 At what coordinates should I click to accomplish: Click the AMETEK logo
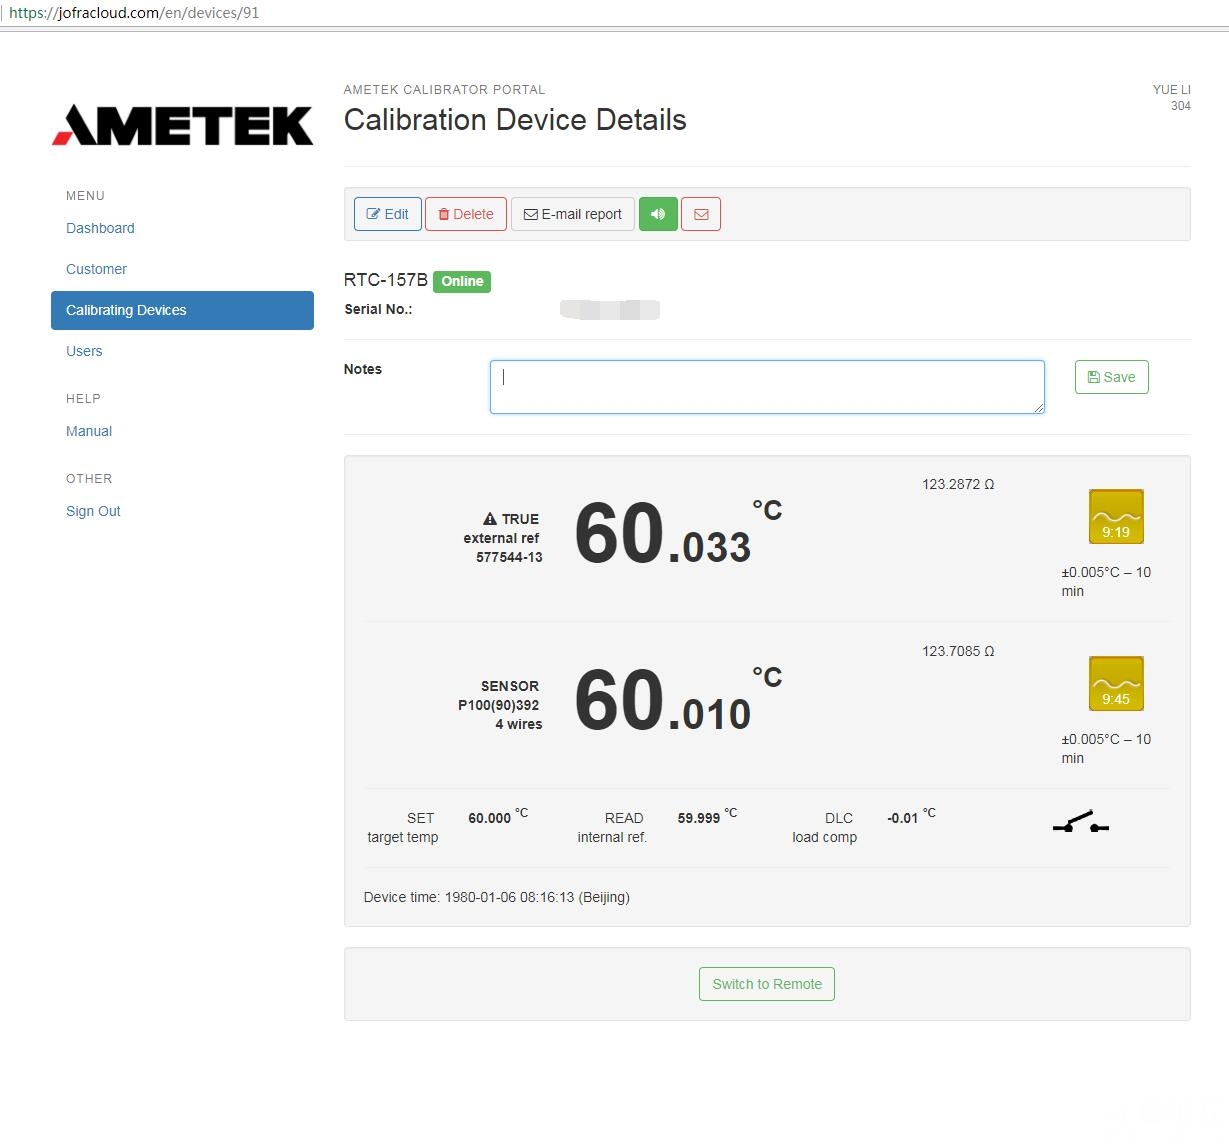tap(183, 125)
